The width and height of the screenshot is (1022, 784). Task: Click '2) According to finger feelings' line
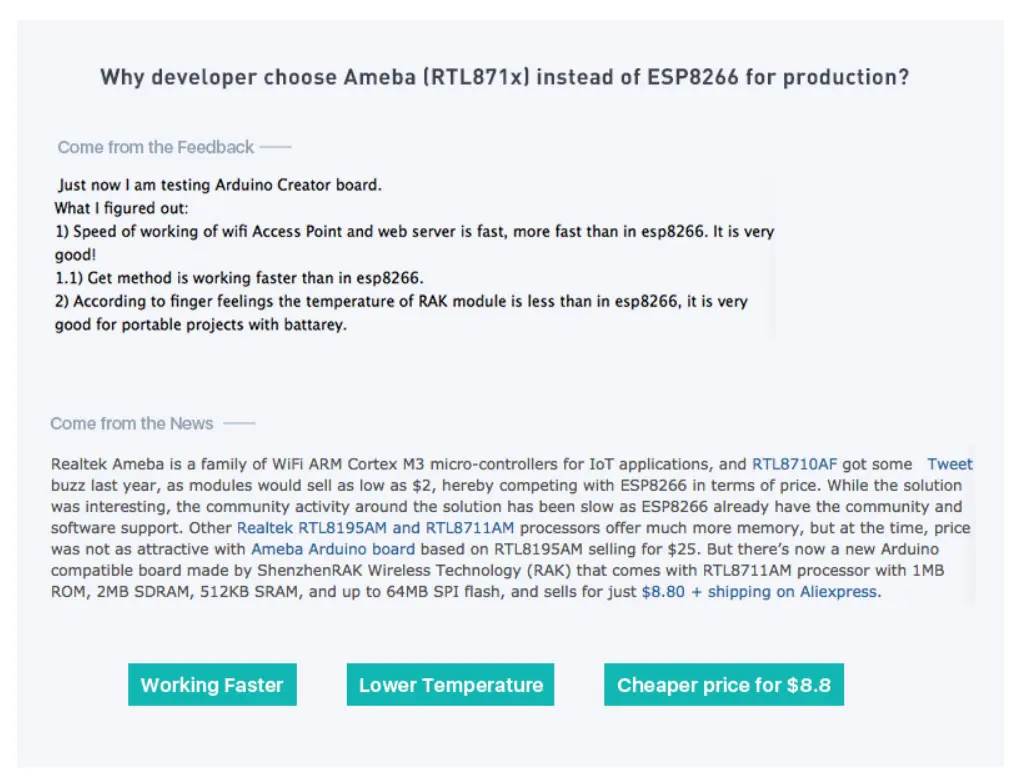click(401, 302)
